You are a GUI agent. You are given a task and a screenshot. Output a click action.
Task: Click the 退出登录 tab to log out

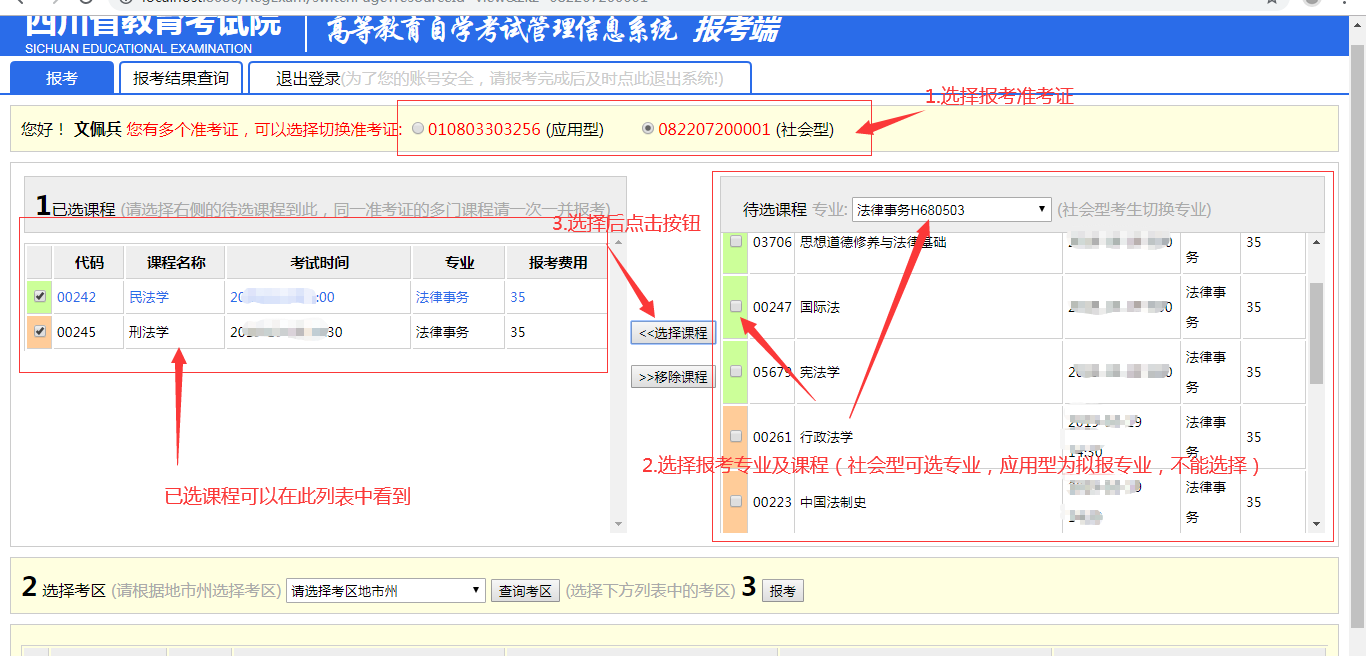pos(308,78)
